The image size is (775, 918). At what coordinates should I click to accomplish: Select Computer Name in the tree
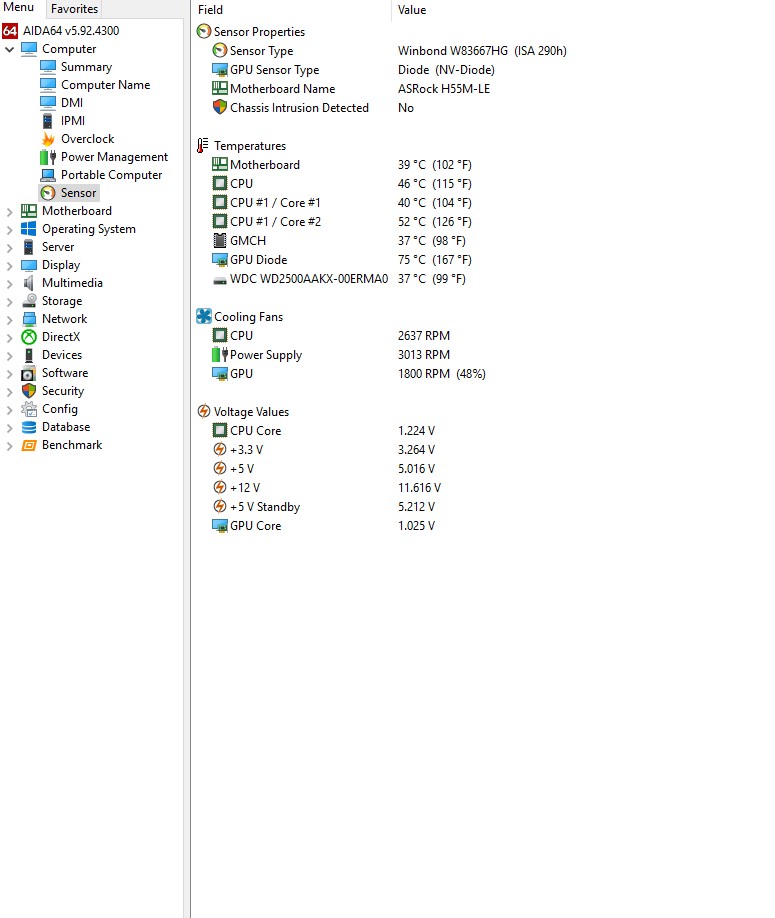(105, 85)
